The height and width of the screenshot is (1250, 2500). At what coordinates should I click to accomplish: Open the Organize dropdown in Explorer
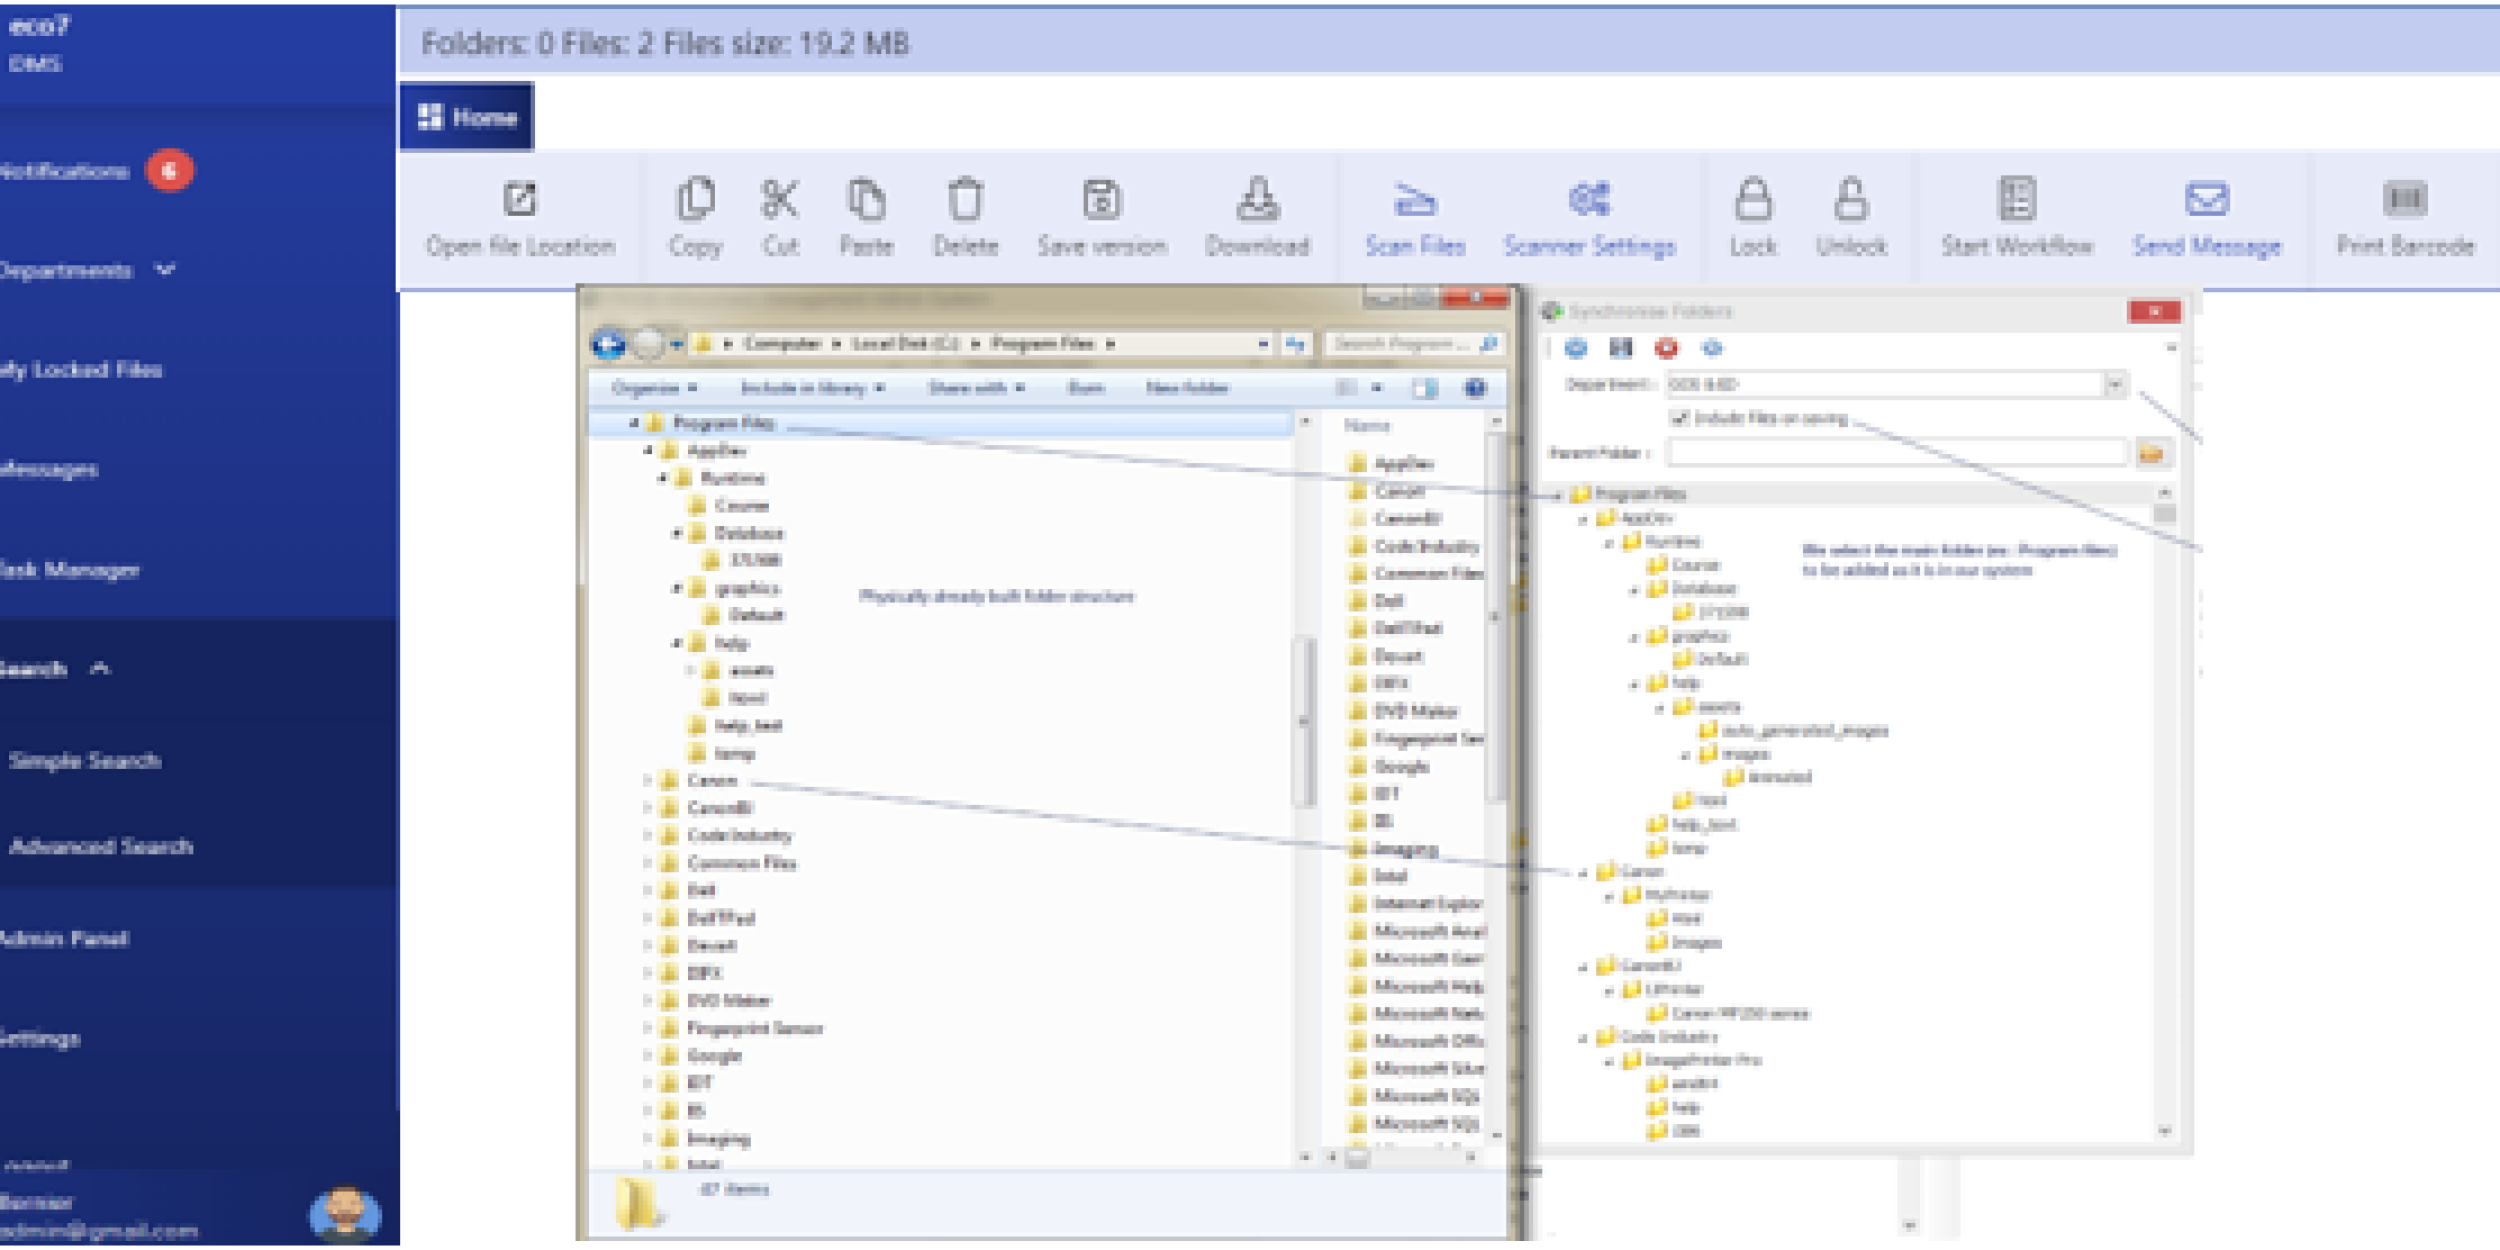pyautogui.click(x=655, y=388)
